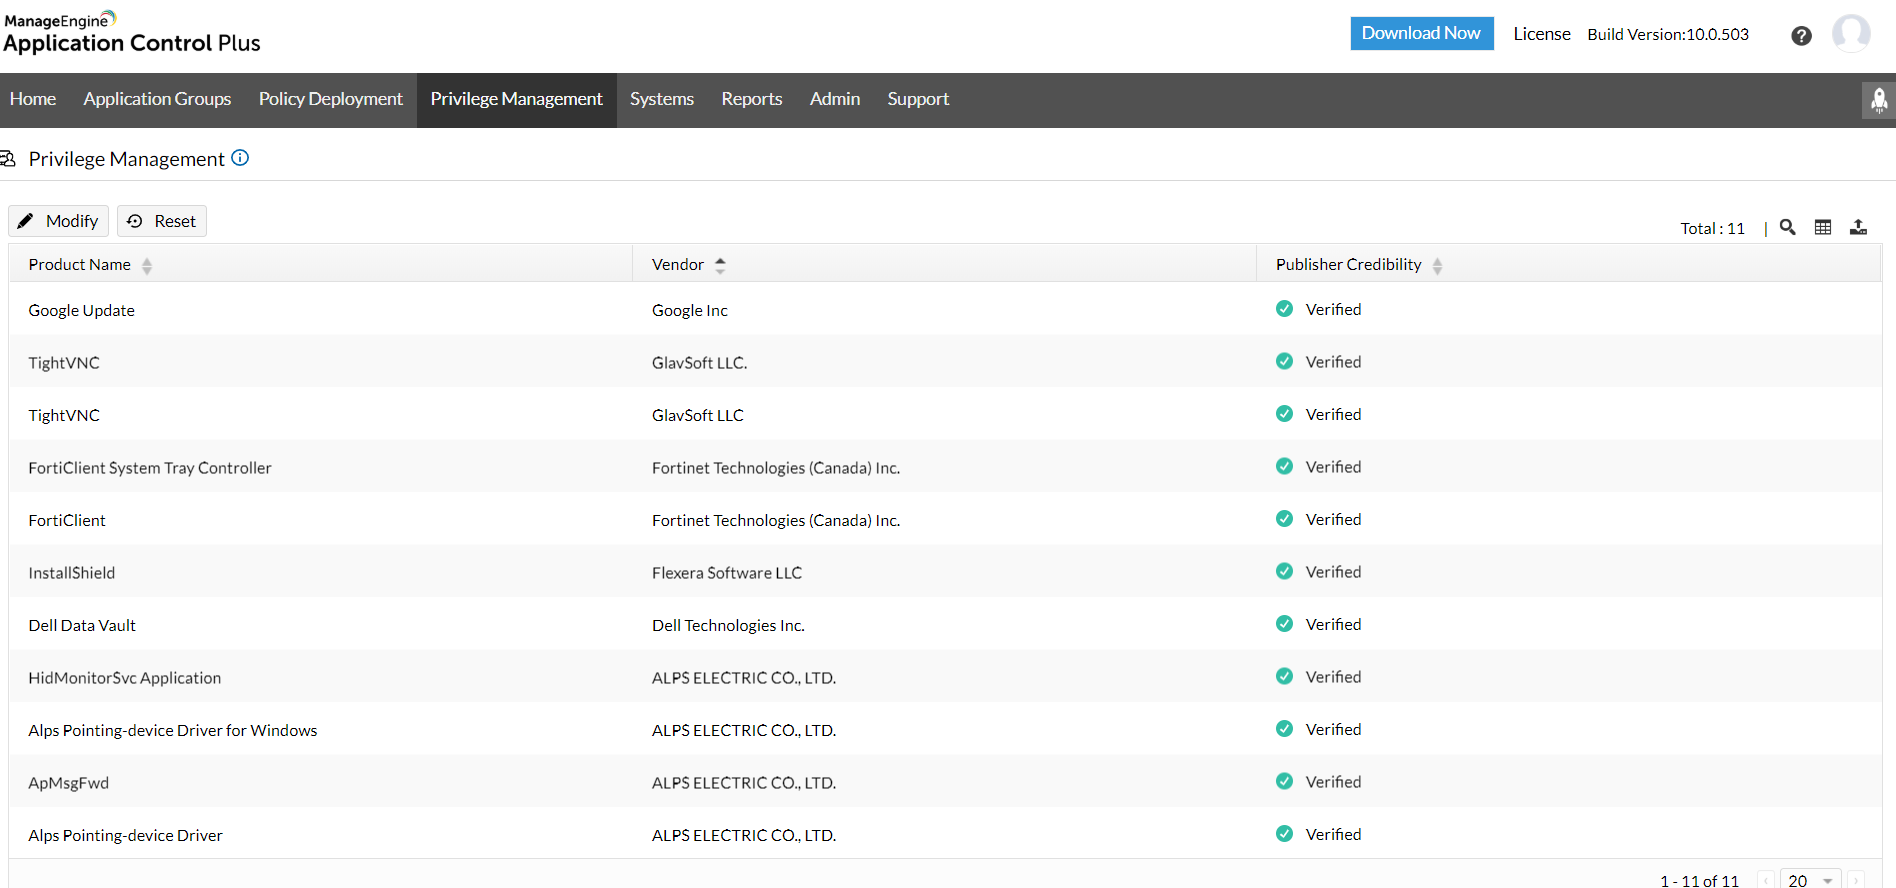Click the Reset button
The image size is (1896, 888).
pyautogui.click(x=162, y=221)
